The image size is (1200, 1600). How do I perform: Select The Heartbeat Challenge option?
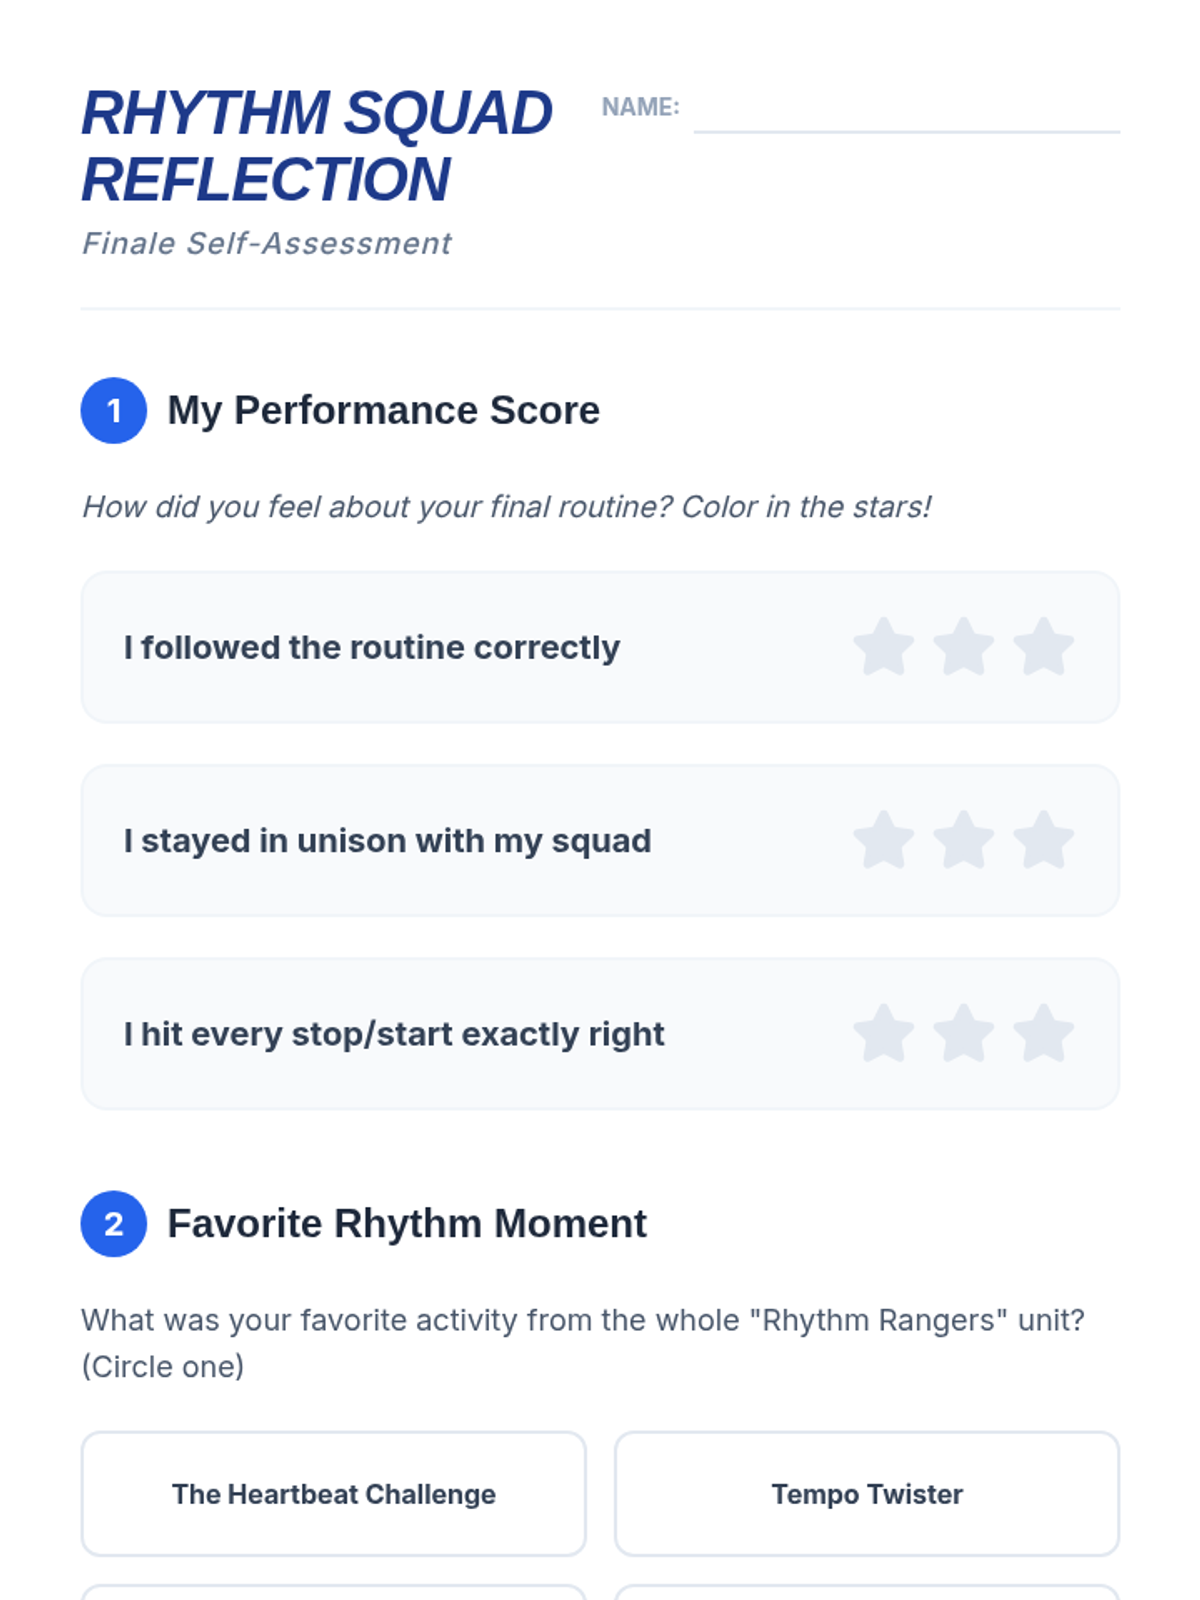click(333, 1494)
